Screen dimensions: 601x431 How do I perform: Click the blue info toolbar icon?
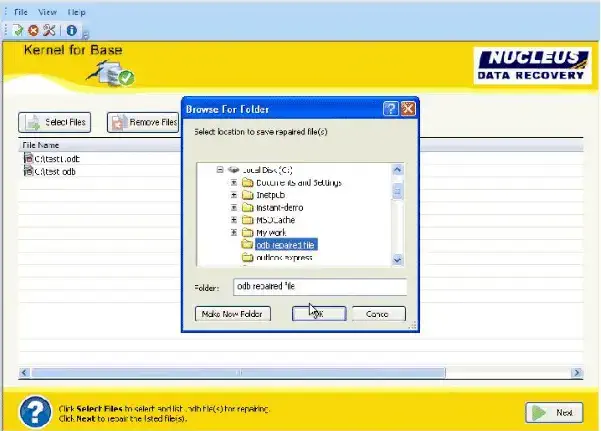tap(72, 30)
